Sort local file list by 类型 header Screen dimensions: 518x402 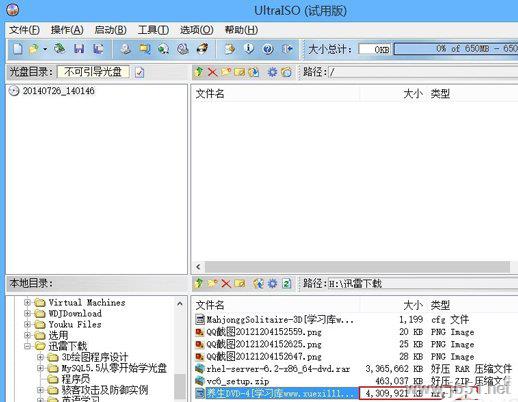tap(440, 305)
